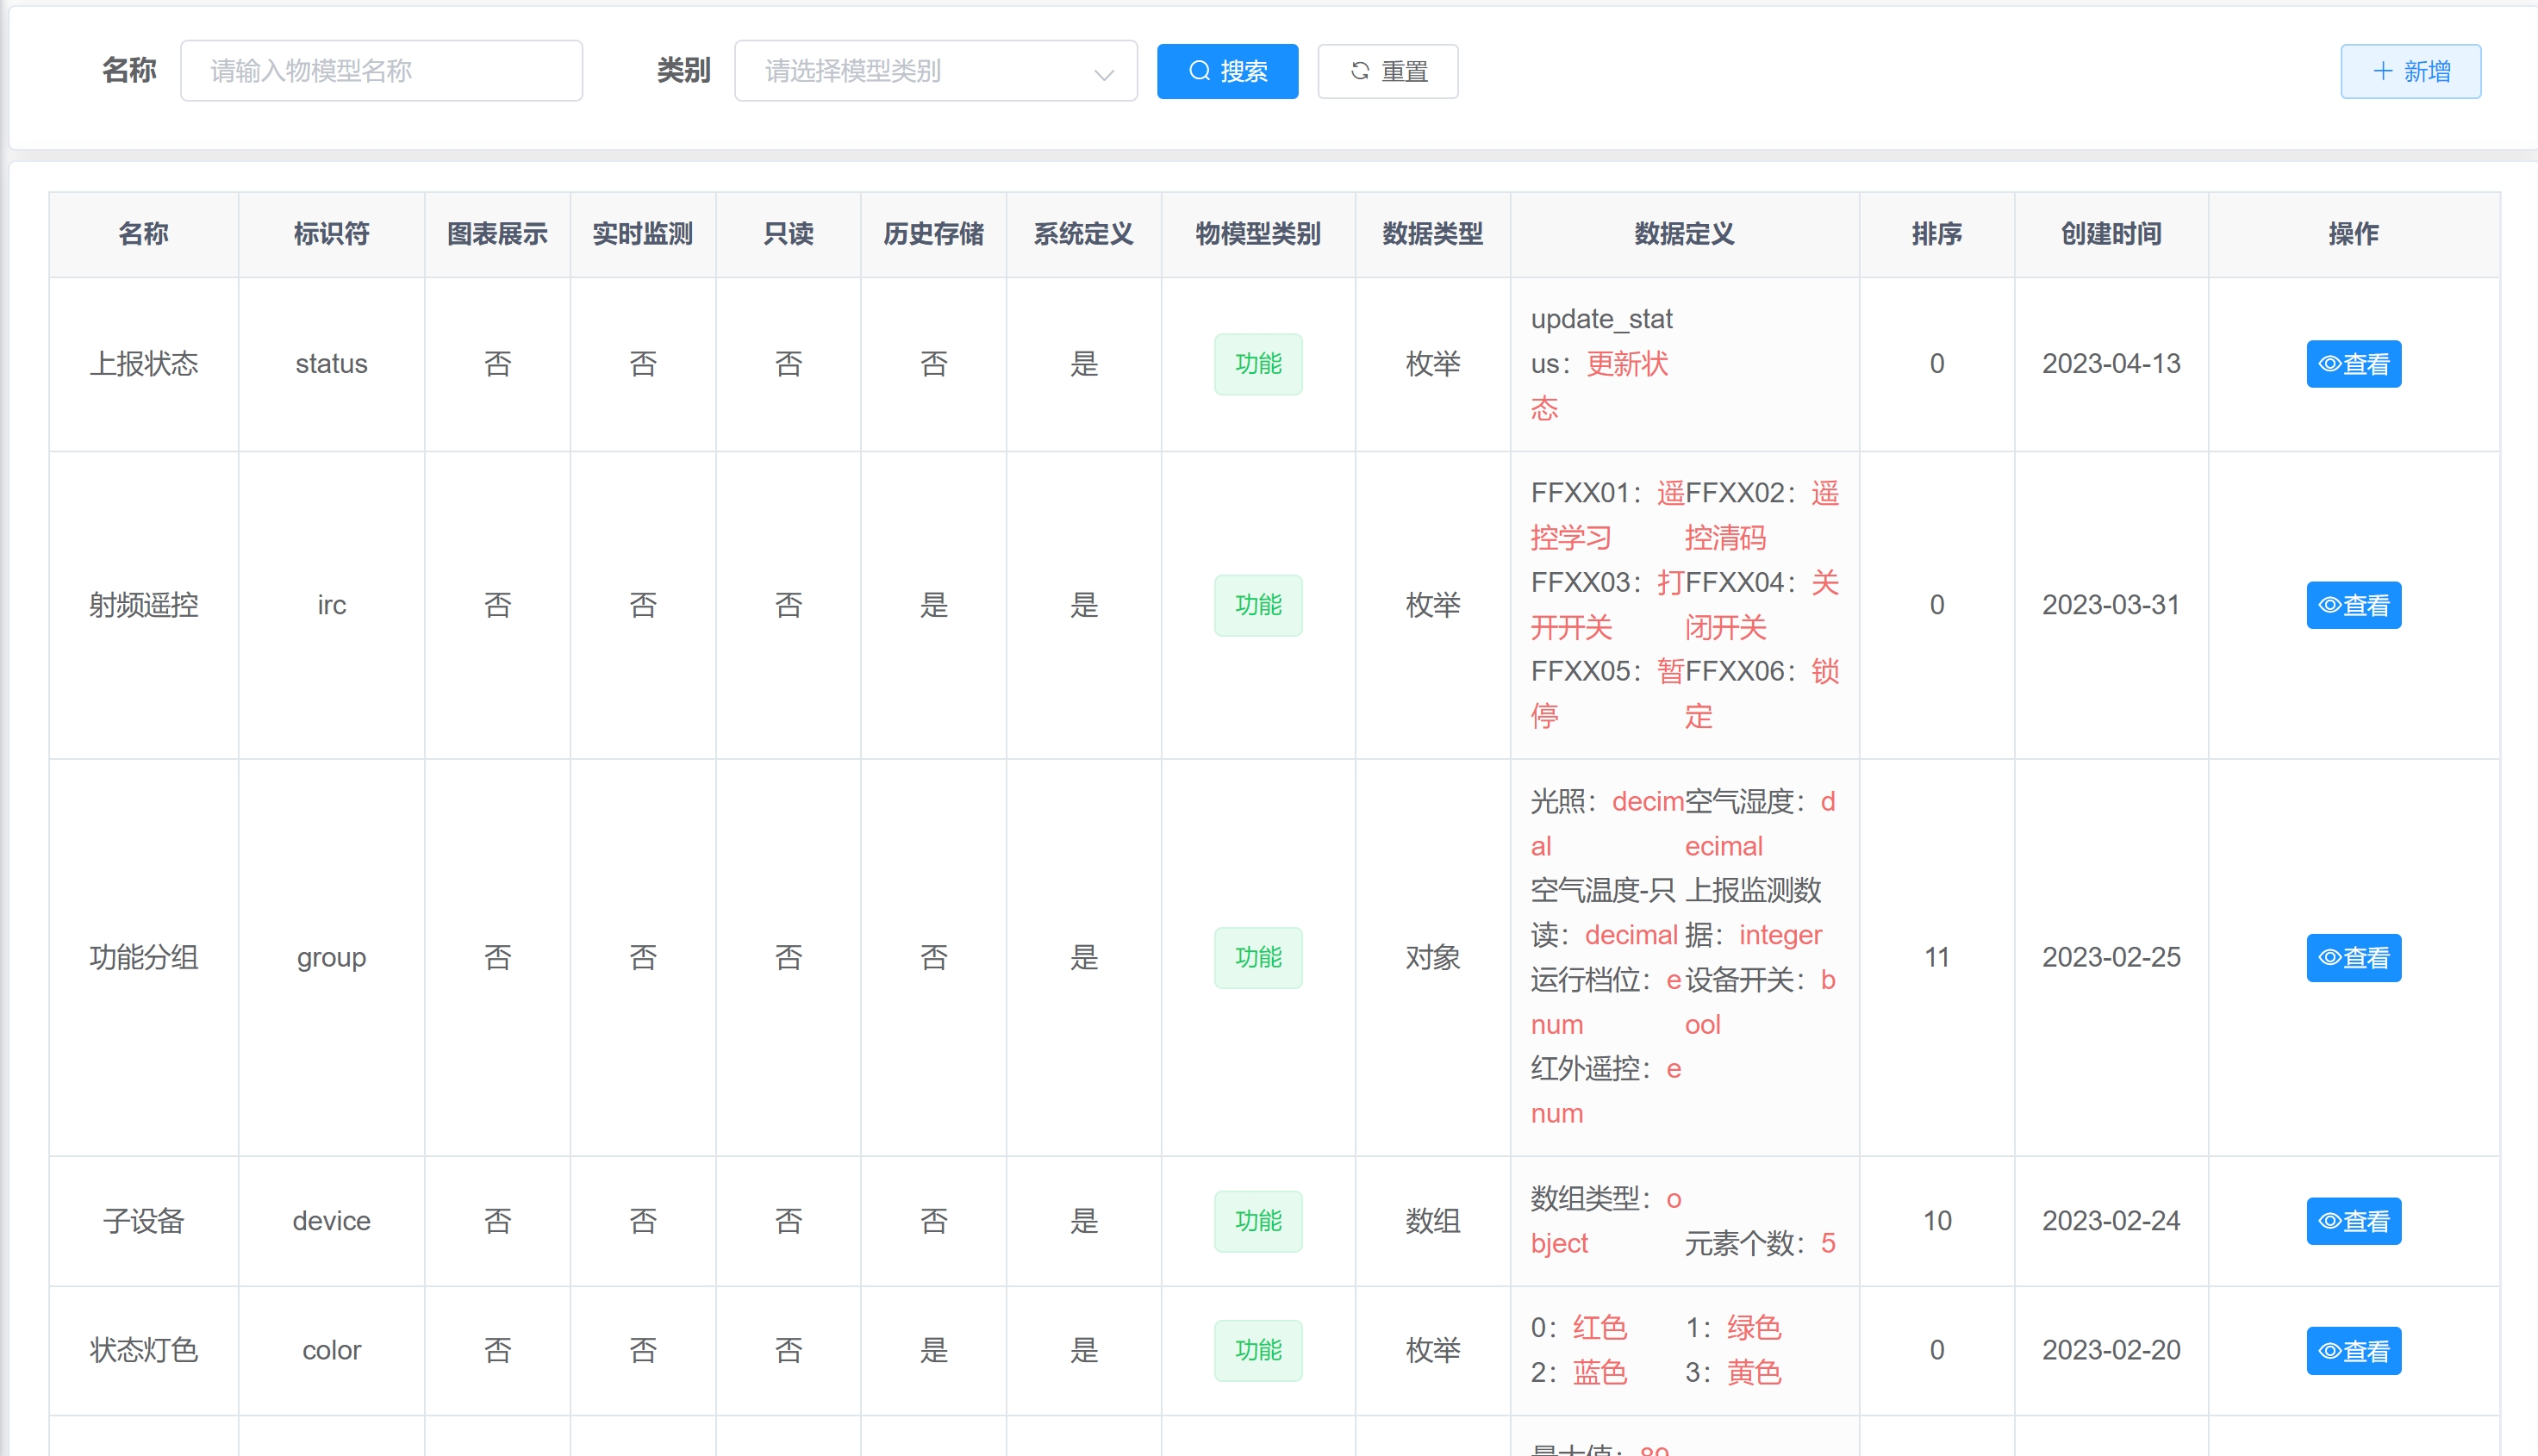The height and width of the screenshot is (1456, 2538).
Task: Click the date 2023-03-31
Action: 2111,605
